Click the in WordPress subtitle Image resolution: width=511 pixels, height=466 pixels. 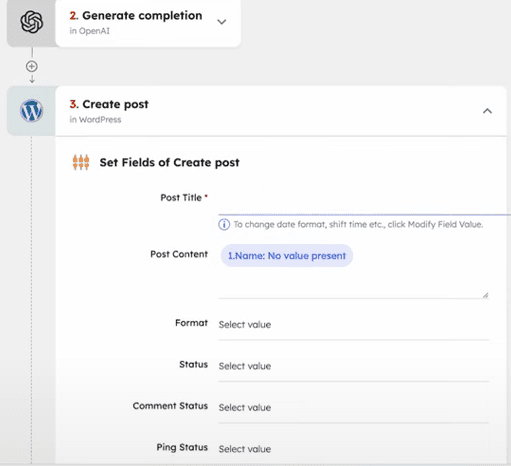pyautogui.click(x=95, y=120)
